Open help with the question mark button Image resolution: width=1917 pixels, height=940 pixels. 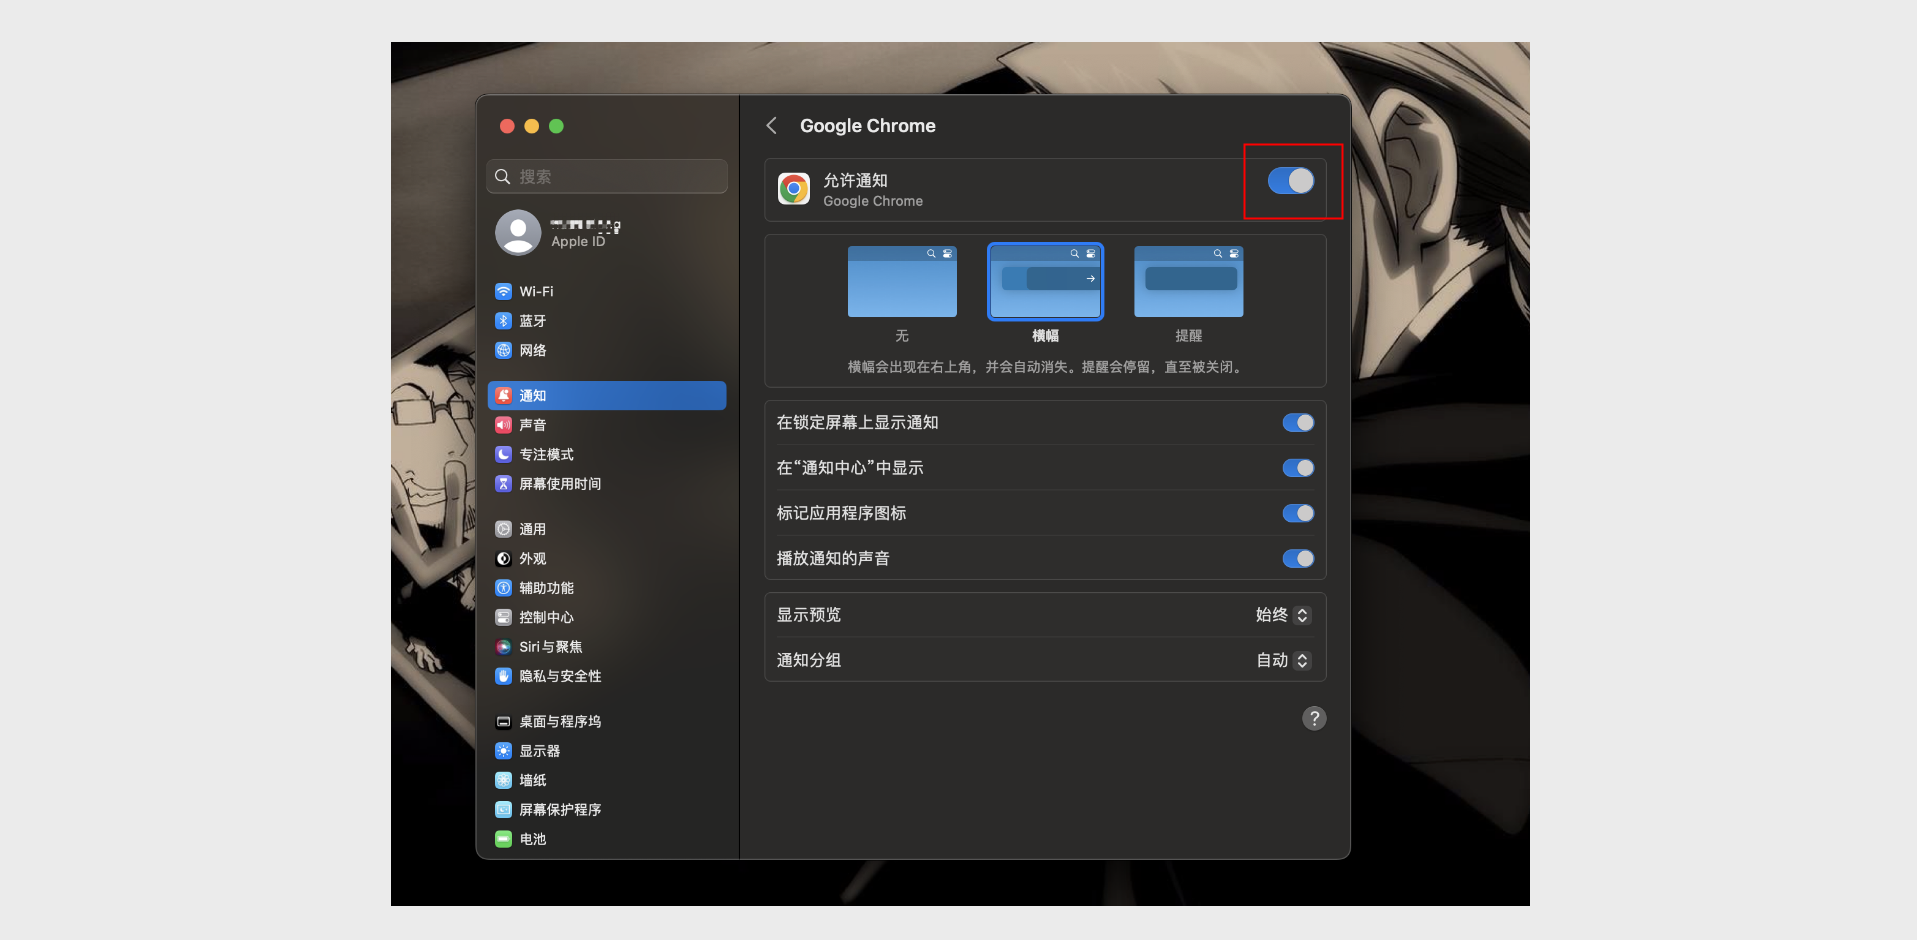1314,718
